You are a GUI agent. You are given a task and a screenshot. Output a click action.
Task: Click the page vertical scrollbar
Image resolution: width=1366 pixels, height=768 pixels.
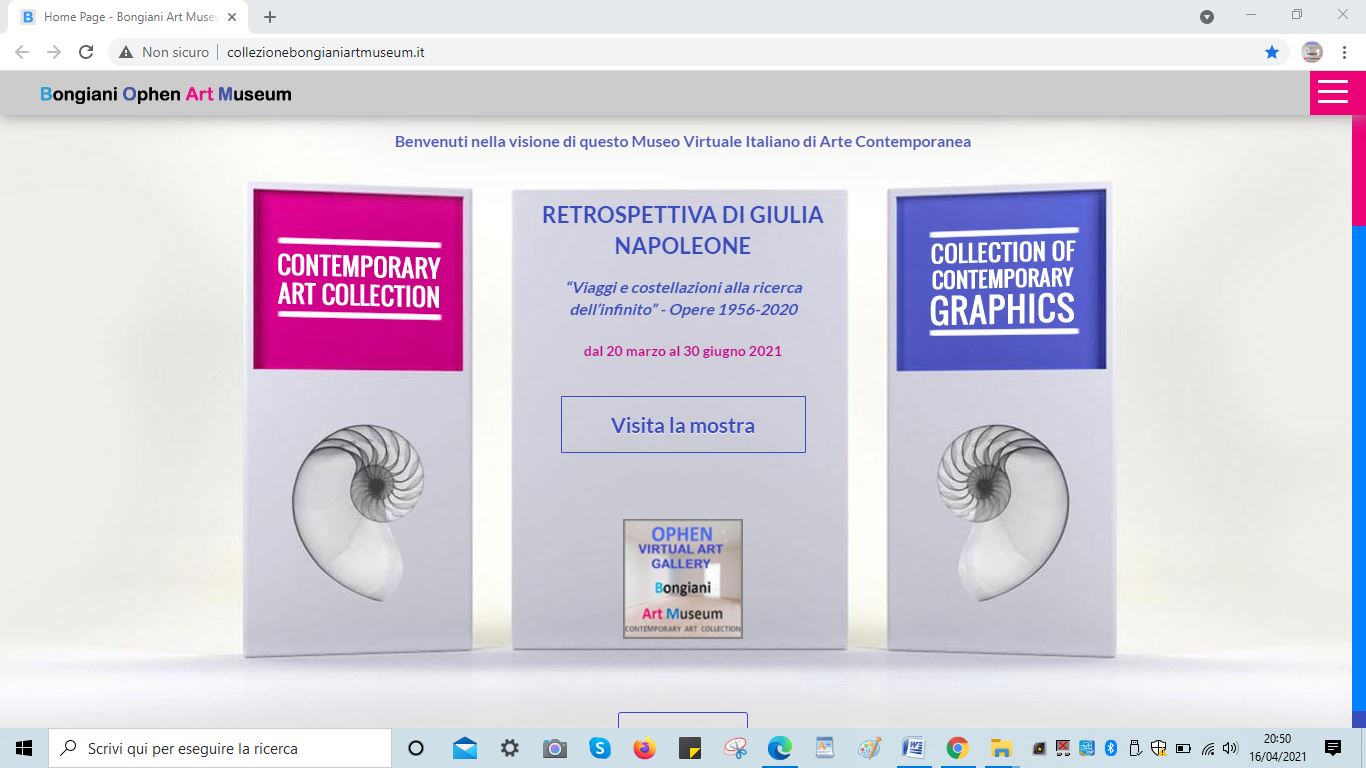[x=1358, y=400]
